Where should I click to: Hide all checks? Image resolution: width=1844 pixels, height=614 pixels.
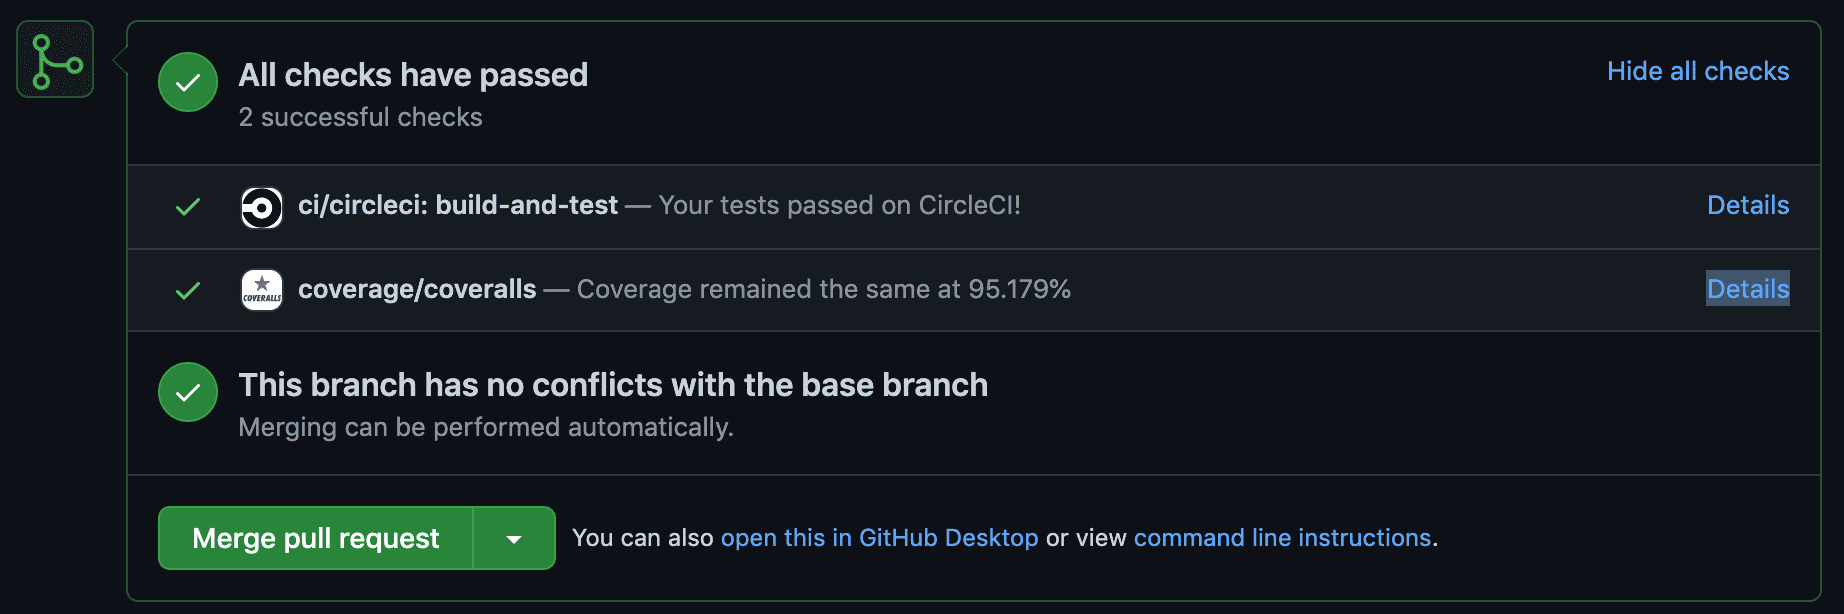(1698, 71)
